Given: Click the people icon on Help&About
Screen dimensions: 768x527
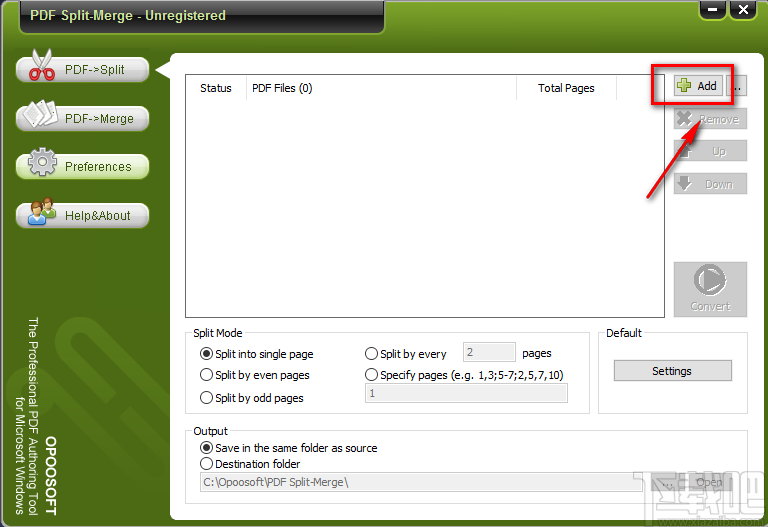Looking at the screenshot, I should pos(41,212).
